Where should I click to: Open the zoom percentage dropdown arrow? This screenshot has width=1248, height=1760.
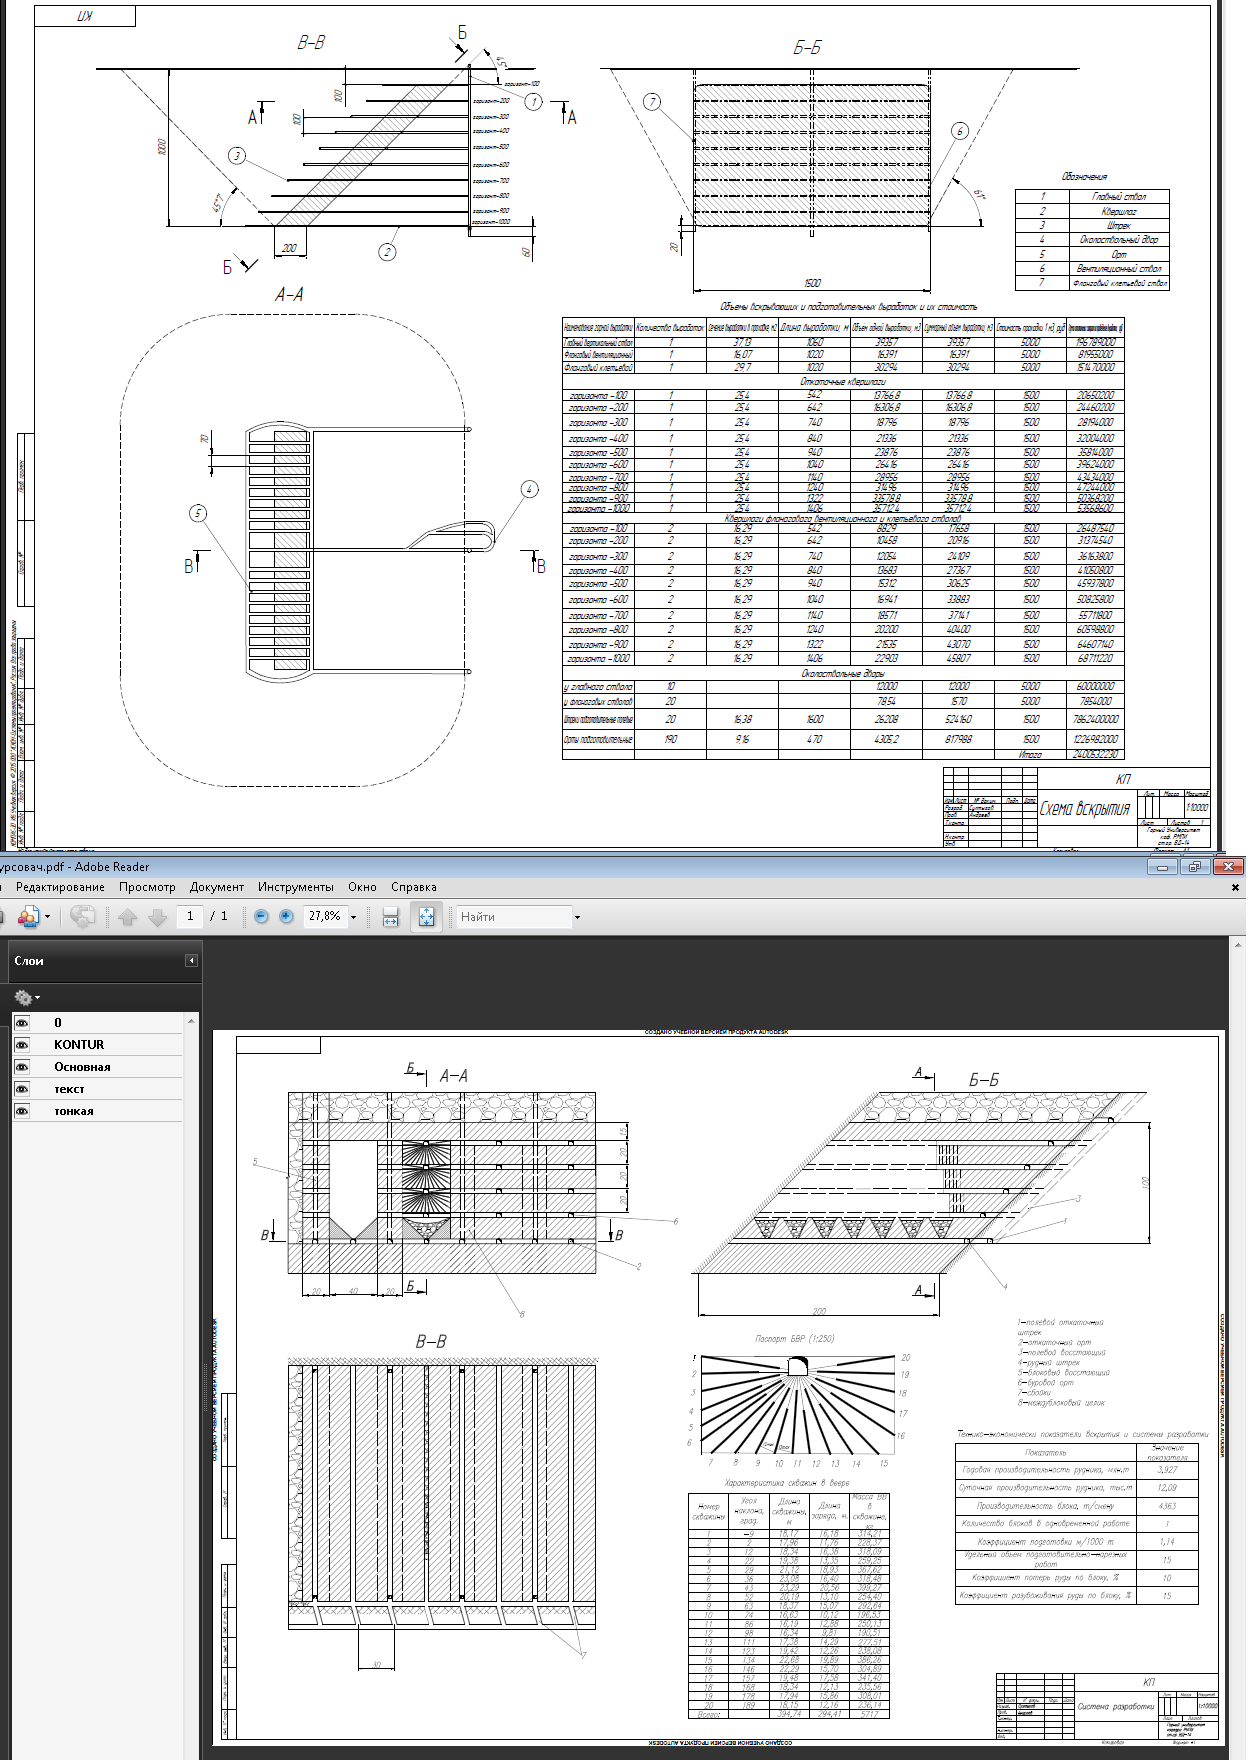(x=353, y=917)
